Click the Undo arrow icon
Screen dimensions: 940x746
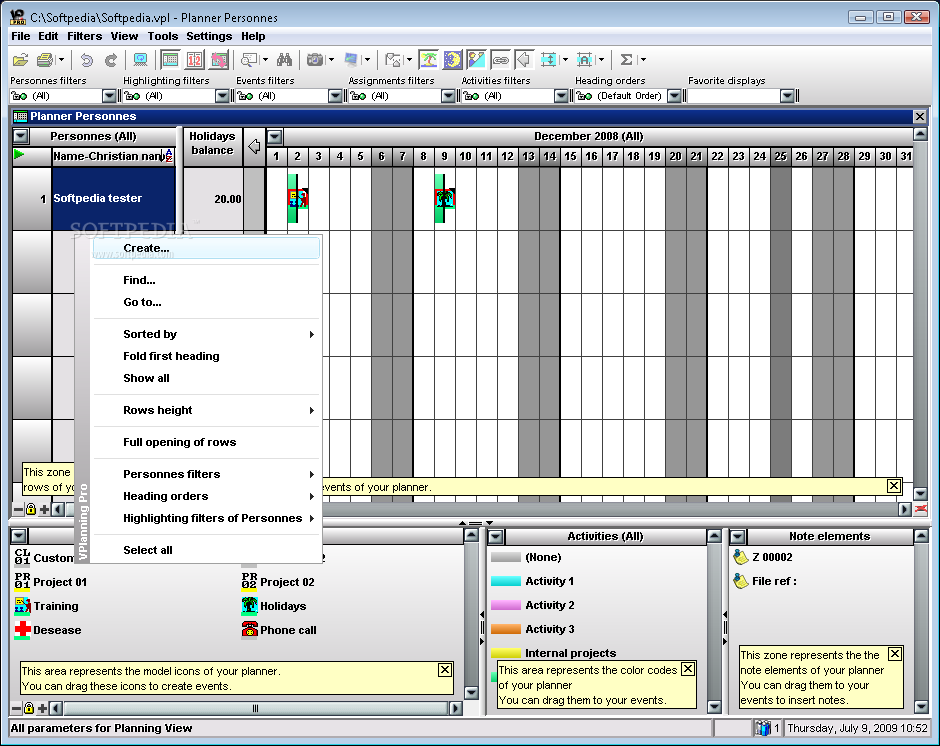[x=87, y=60]
